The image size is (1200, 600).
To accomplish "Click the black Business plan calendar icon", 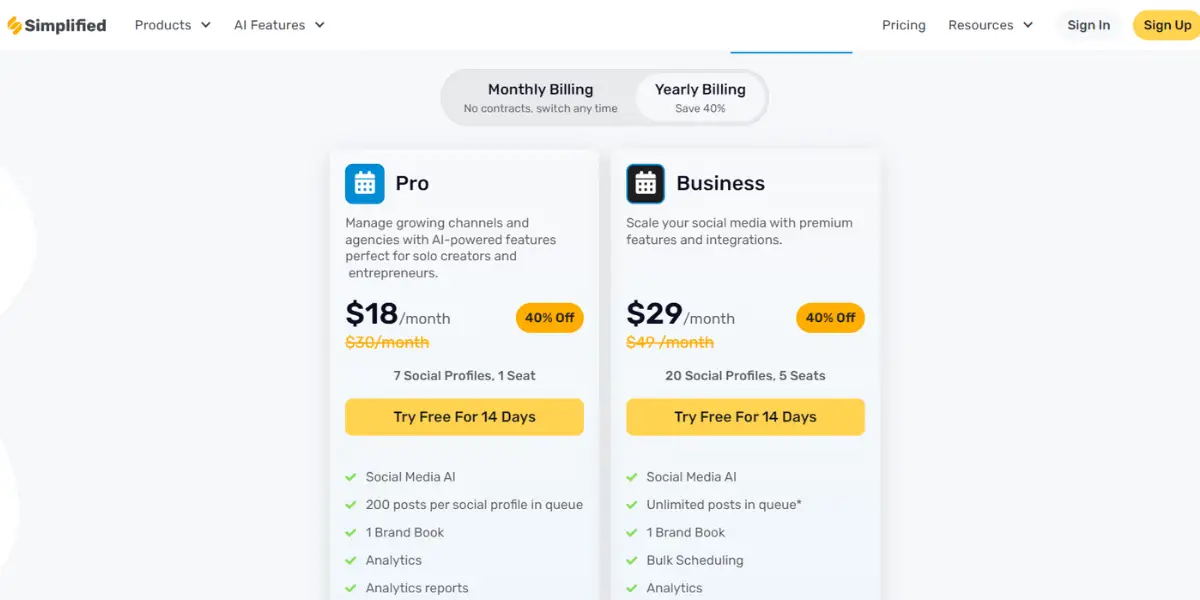I will point(646,184).
